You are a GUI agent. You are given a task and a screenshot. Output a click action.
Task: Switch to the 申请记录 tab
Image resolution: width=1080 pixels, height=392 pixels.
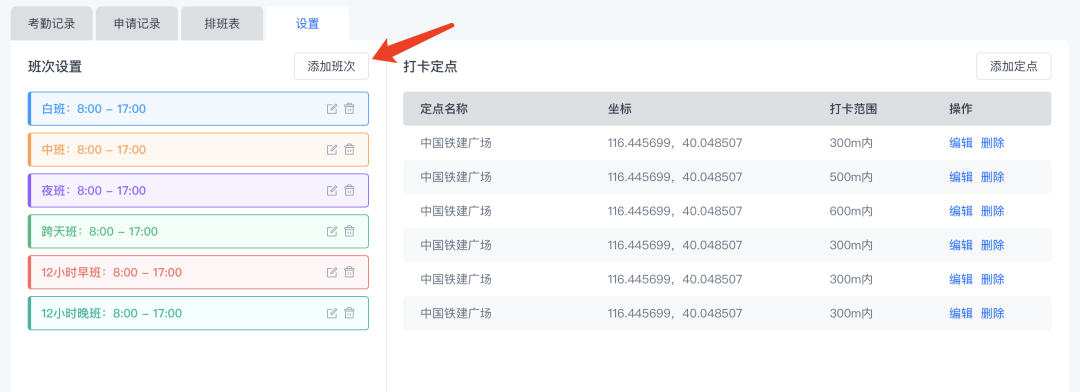point(137,23)
